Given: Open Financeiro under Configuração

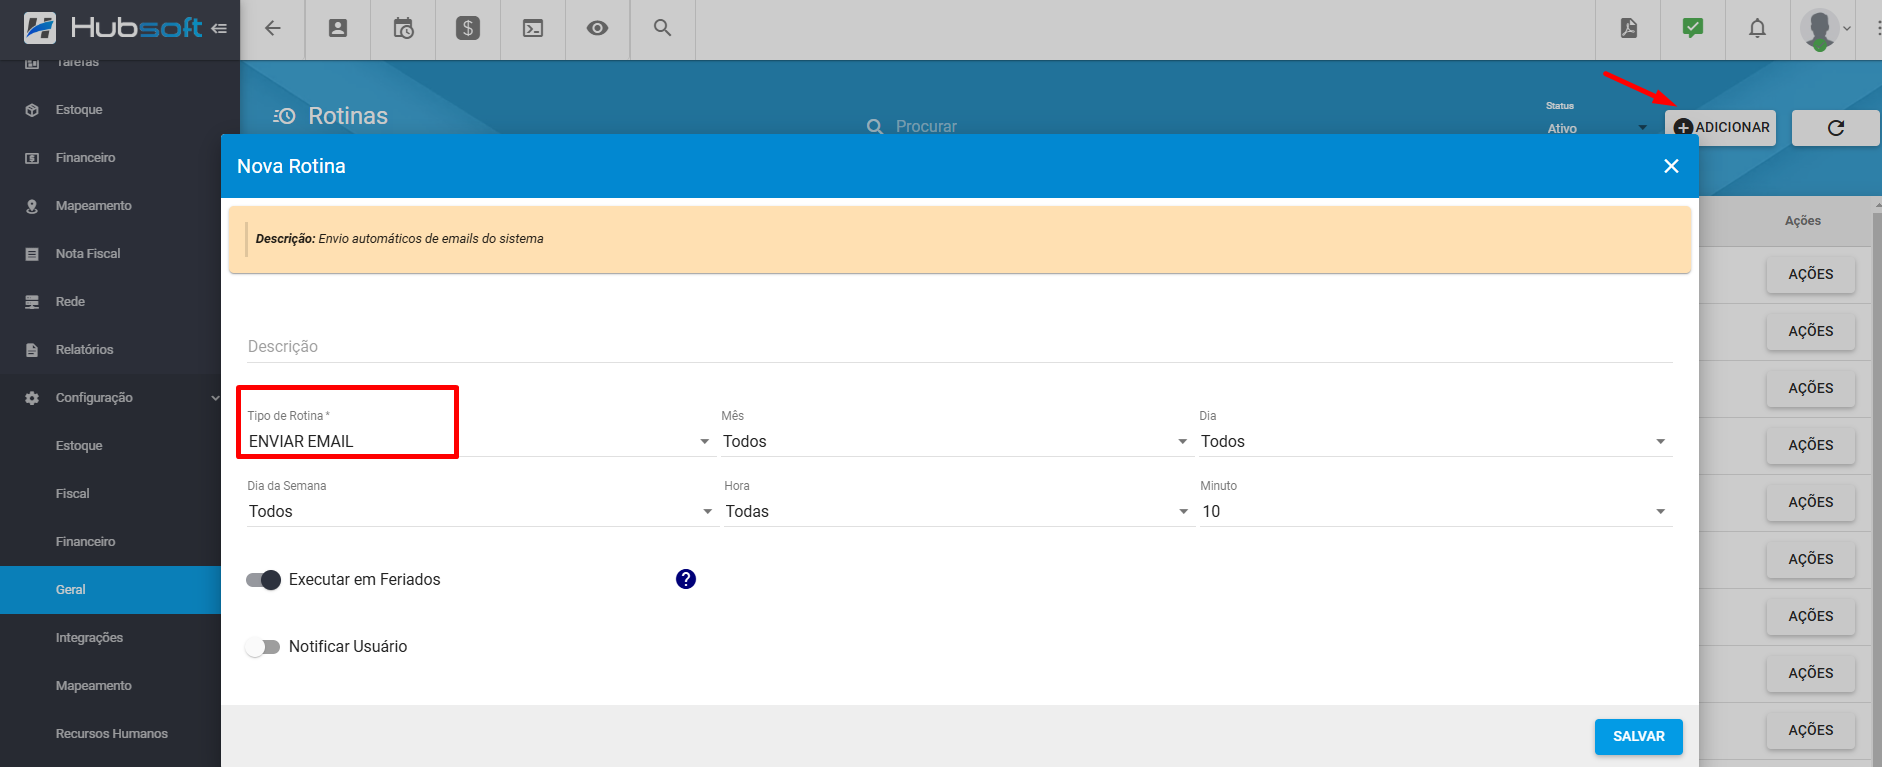Looking at the screenshot, I should pos(85,542).
